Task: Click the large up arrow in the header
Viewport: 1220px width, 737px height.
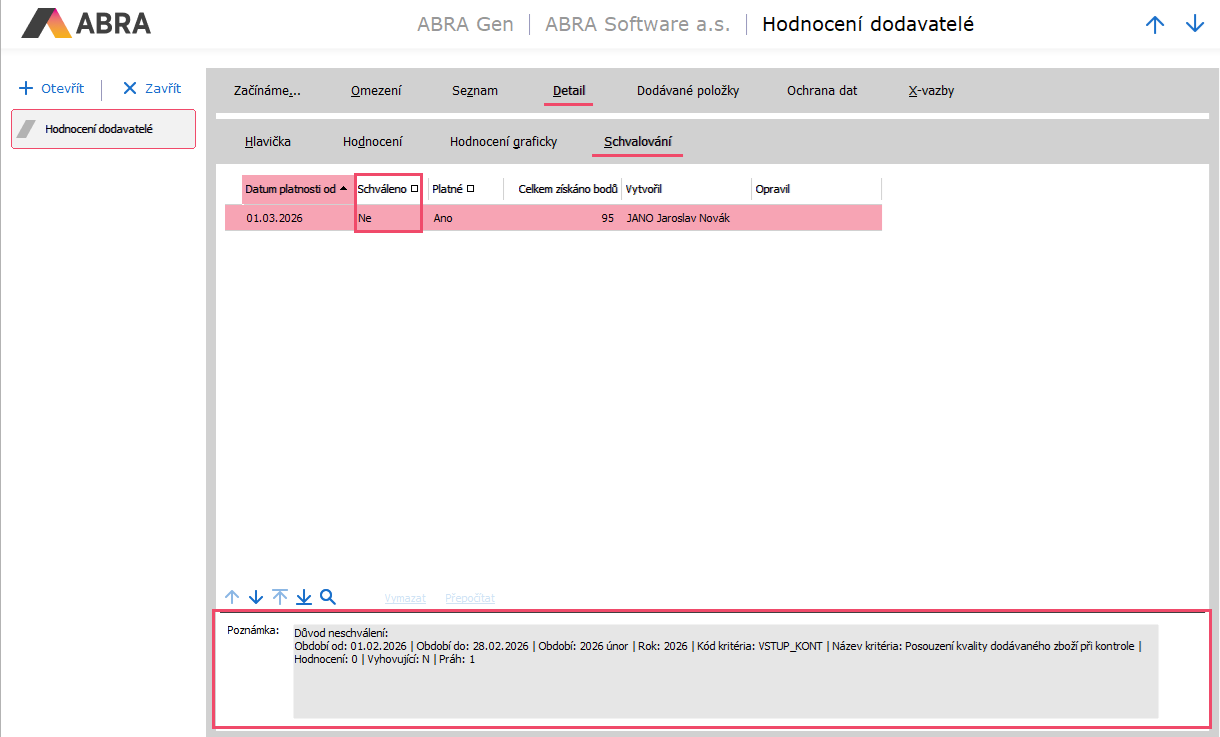Action: [1155, 25]
